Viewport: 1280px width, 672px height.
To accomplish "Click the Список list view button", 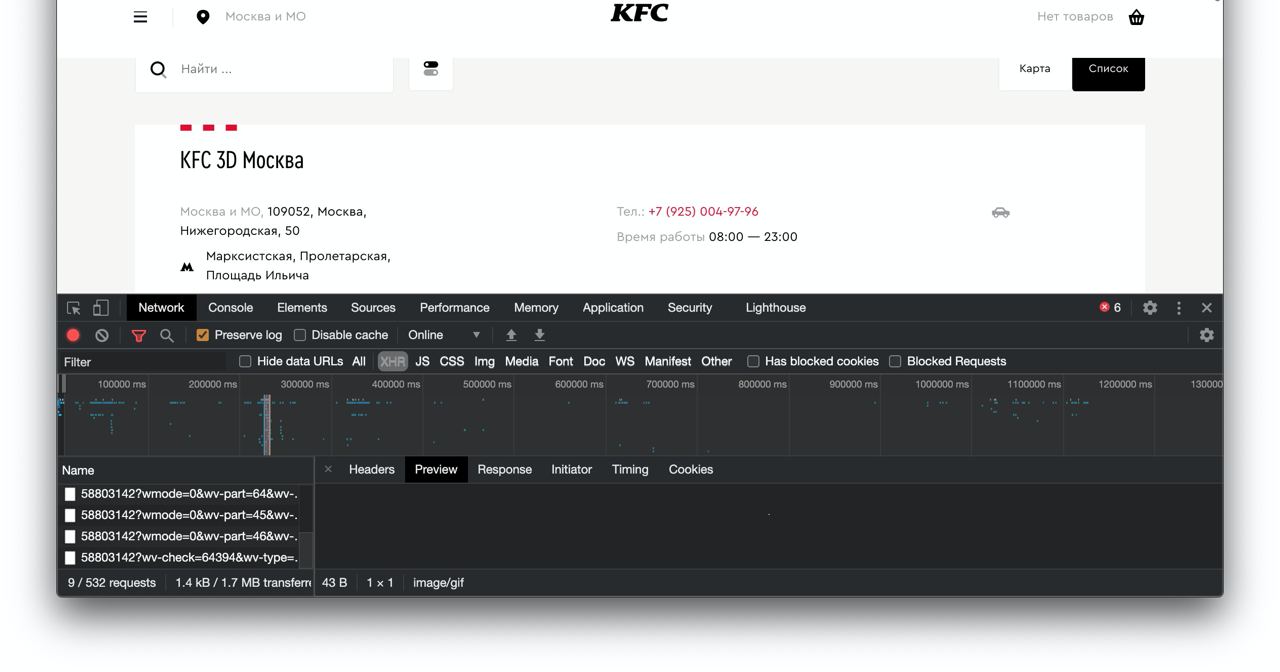I will (x=1108, y=69).
